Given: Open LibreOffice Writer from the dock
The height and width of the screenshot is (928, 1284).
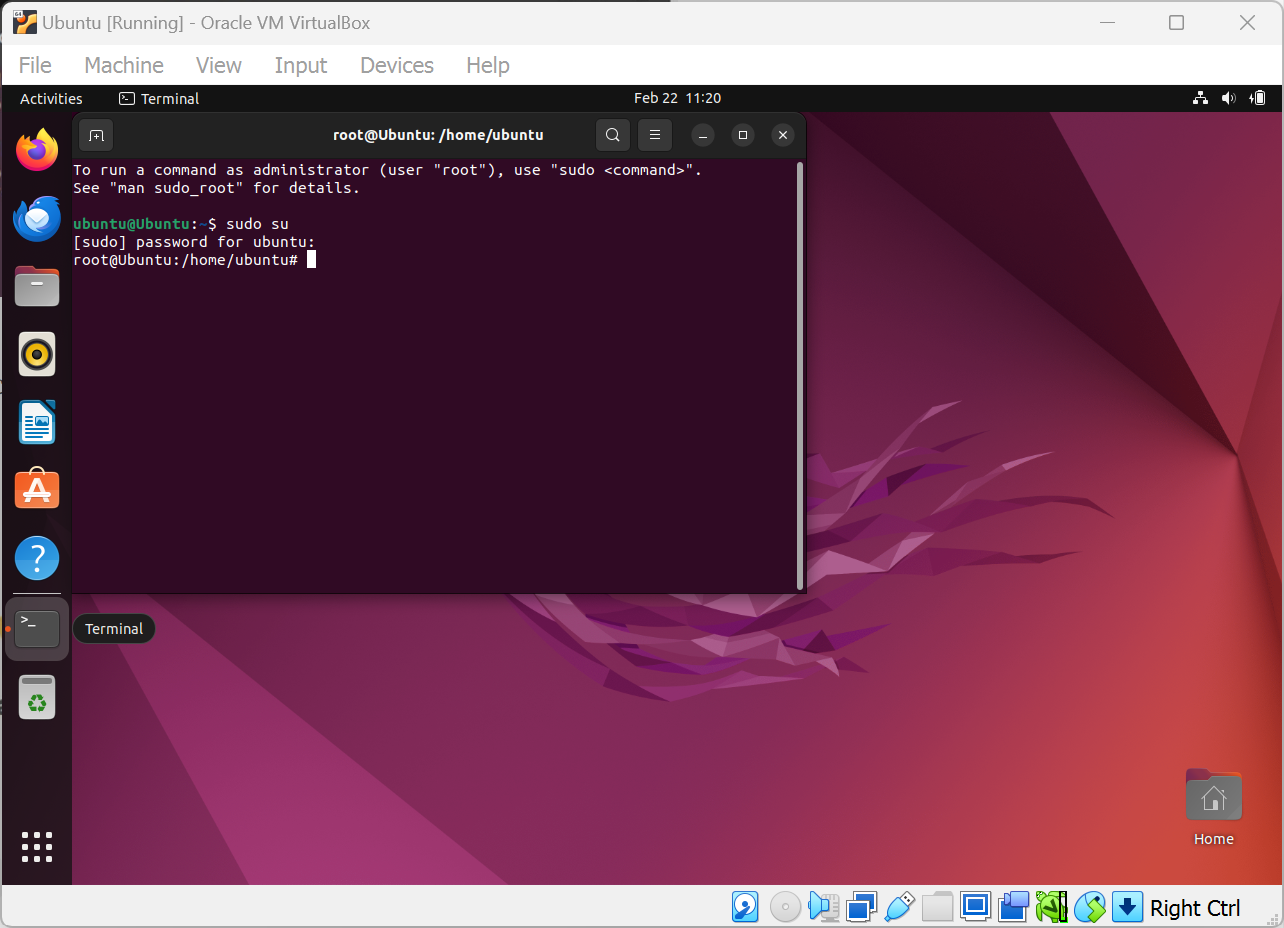Looking at the screenshot, I should (x=37, y=422).
